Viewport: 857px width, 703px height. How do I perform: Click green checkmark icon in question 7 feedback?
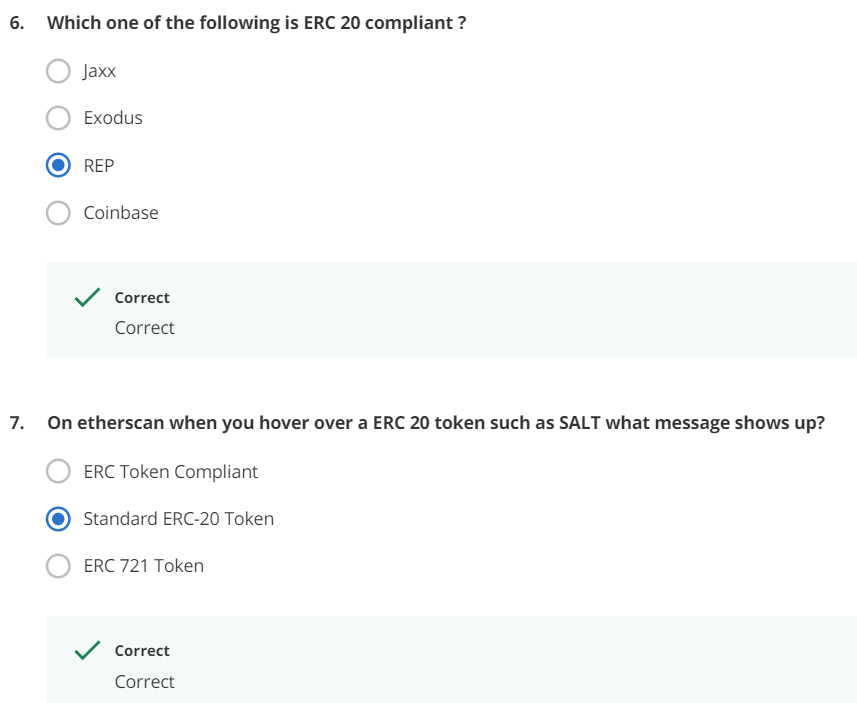(87, 650)
